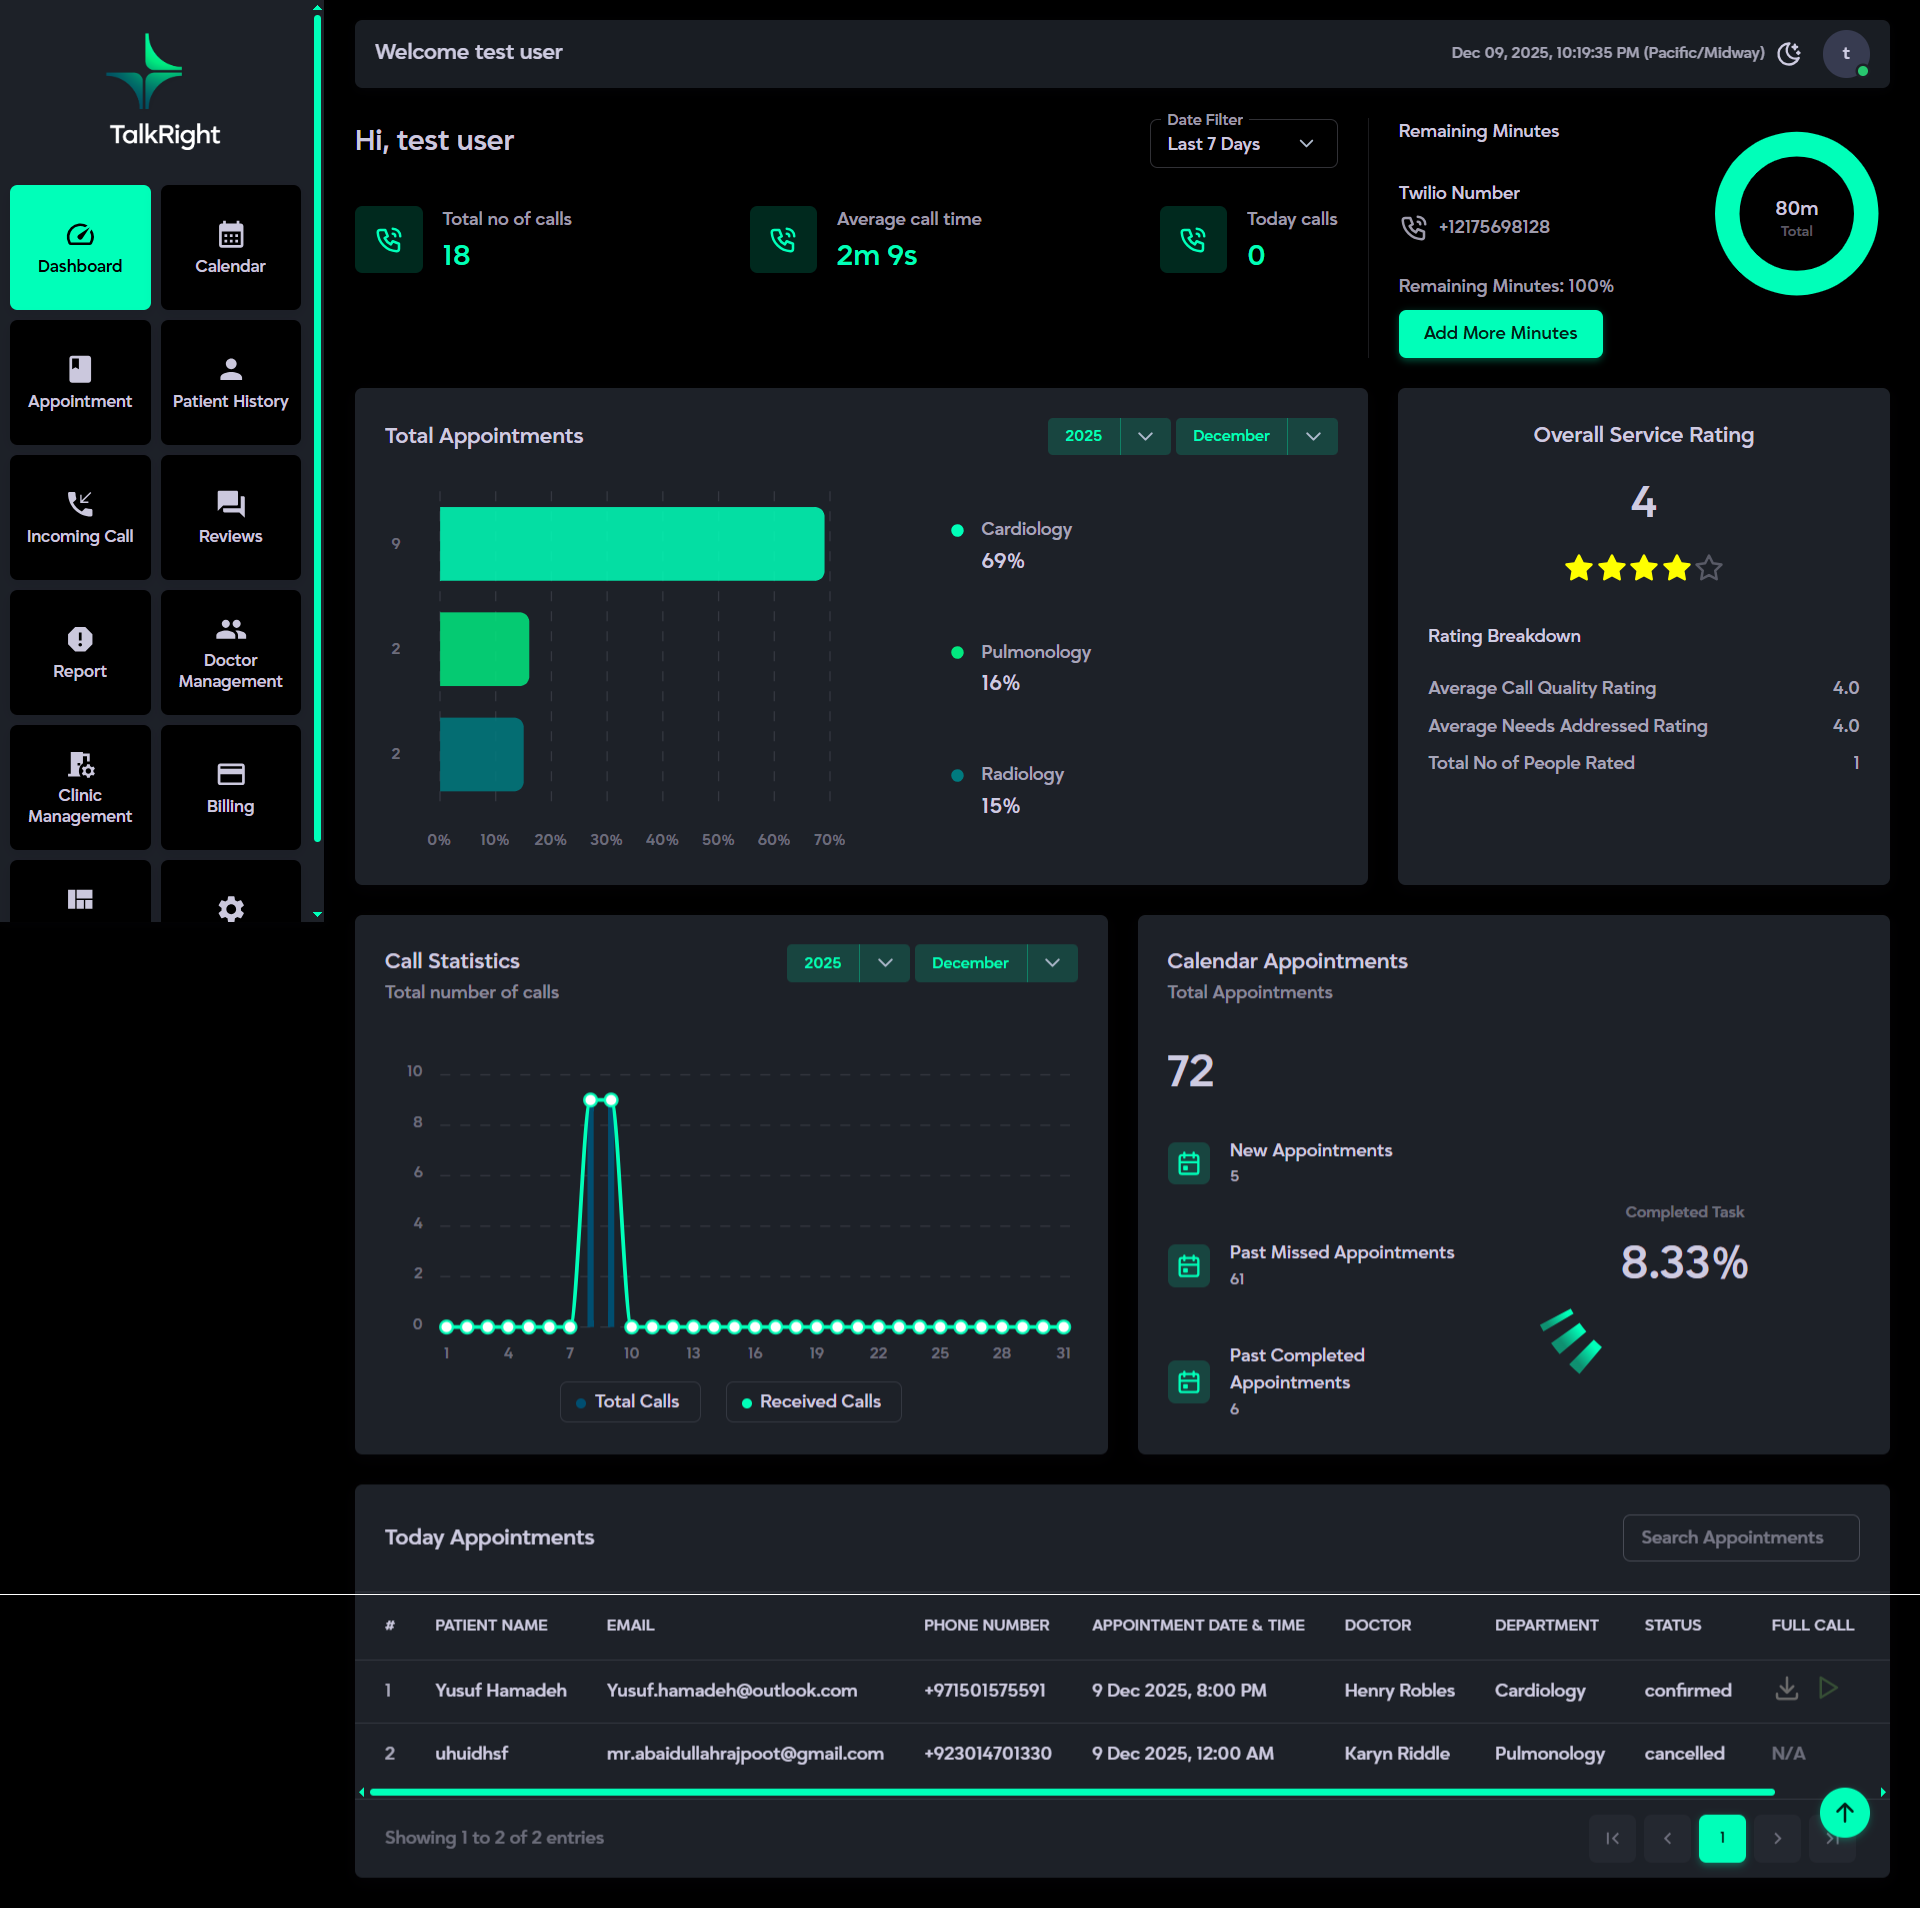This screenshot has height=1911, width=1920.
Task: Go to Billing page
Action: click(230, 787)
